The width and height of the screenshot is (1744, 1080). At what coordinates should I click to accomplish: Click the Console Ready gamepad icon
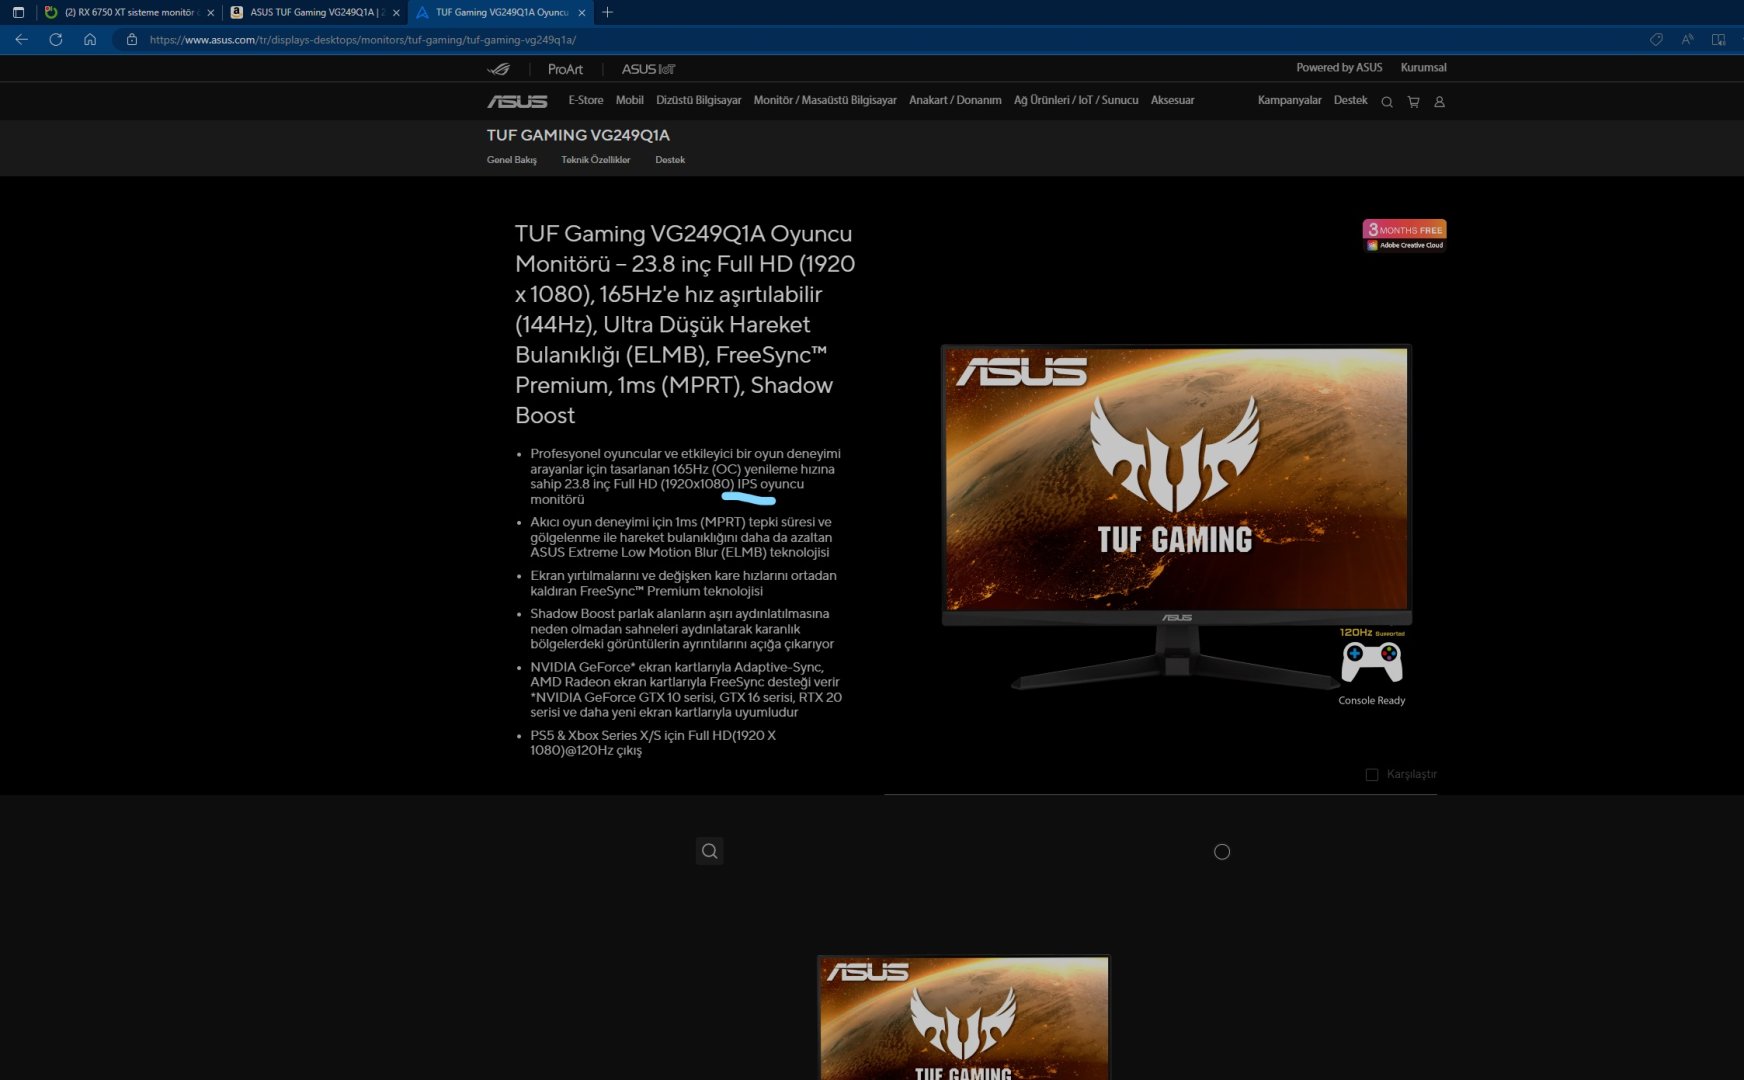click(1372, 663)
